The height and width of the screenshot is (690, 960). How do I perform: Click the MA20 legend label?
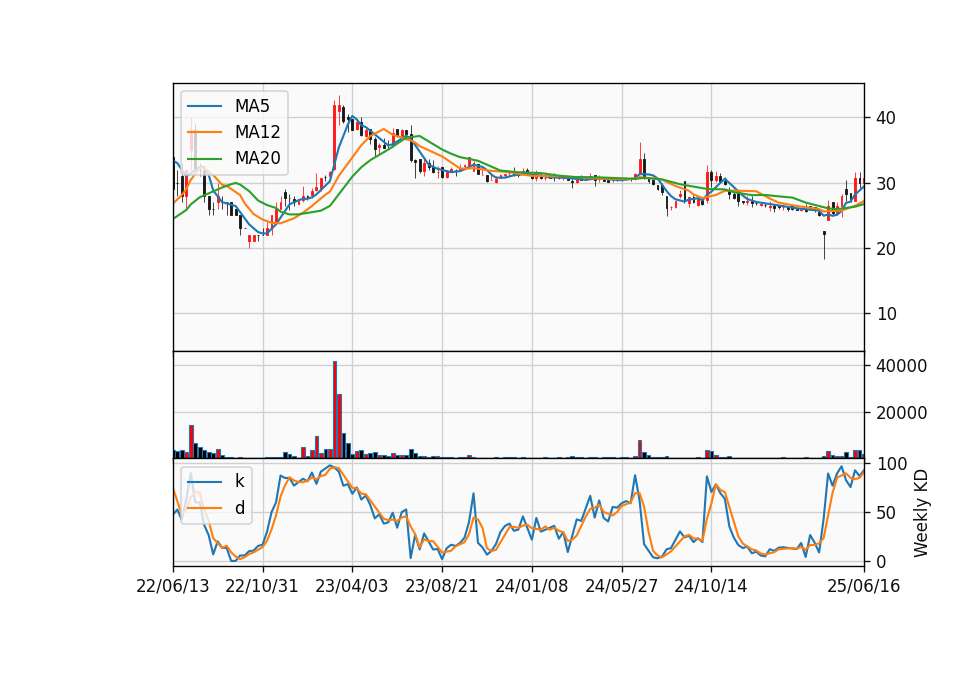257,158
